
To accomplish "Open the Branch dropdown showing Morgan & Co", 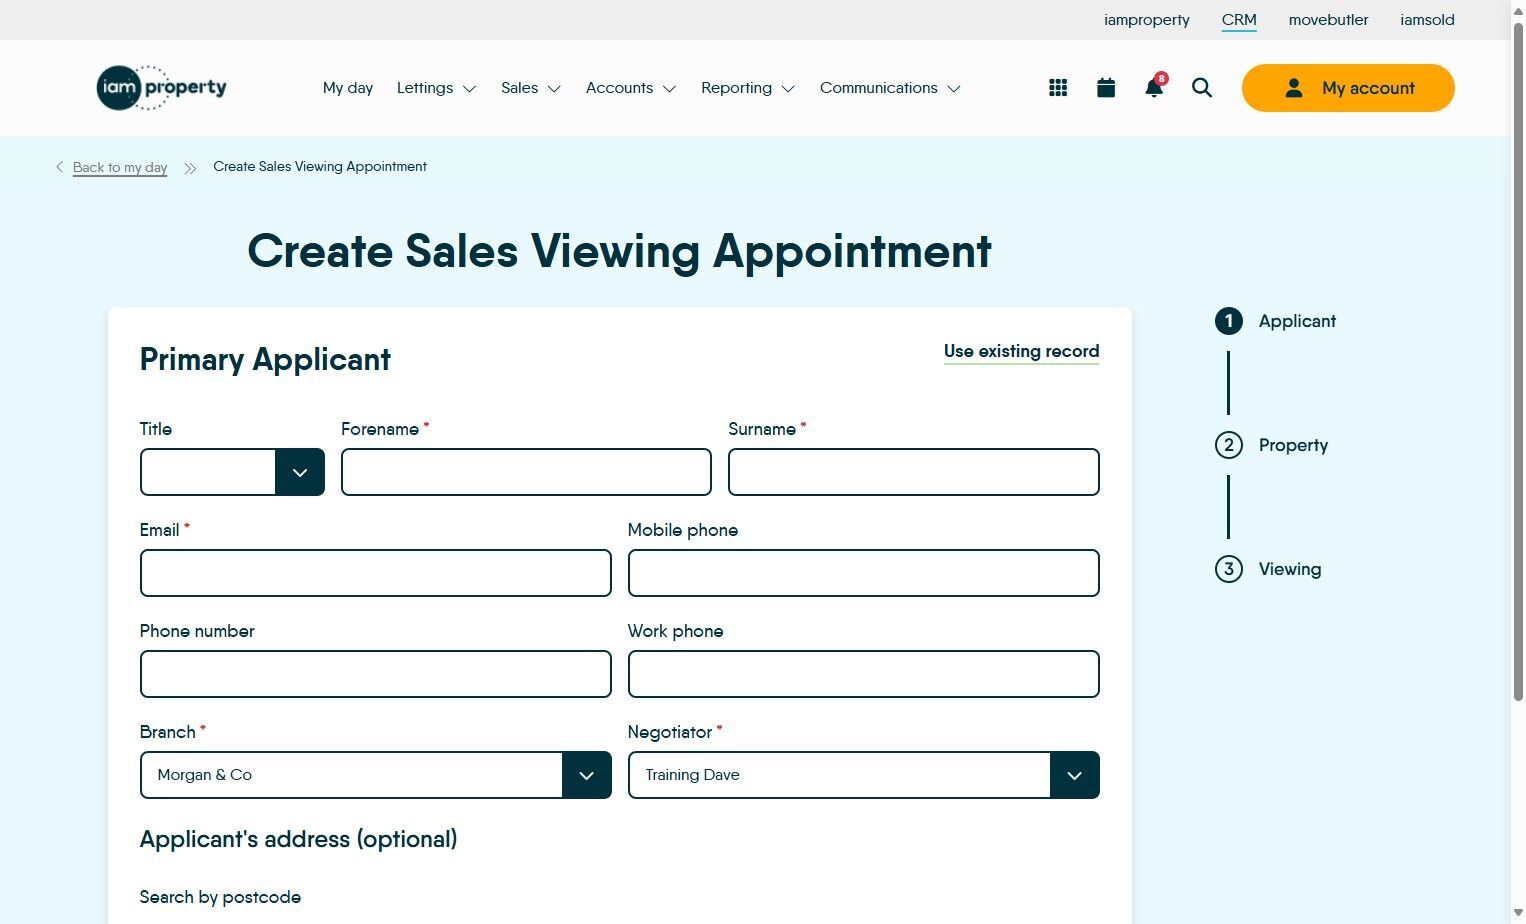I will coord(376,775).
